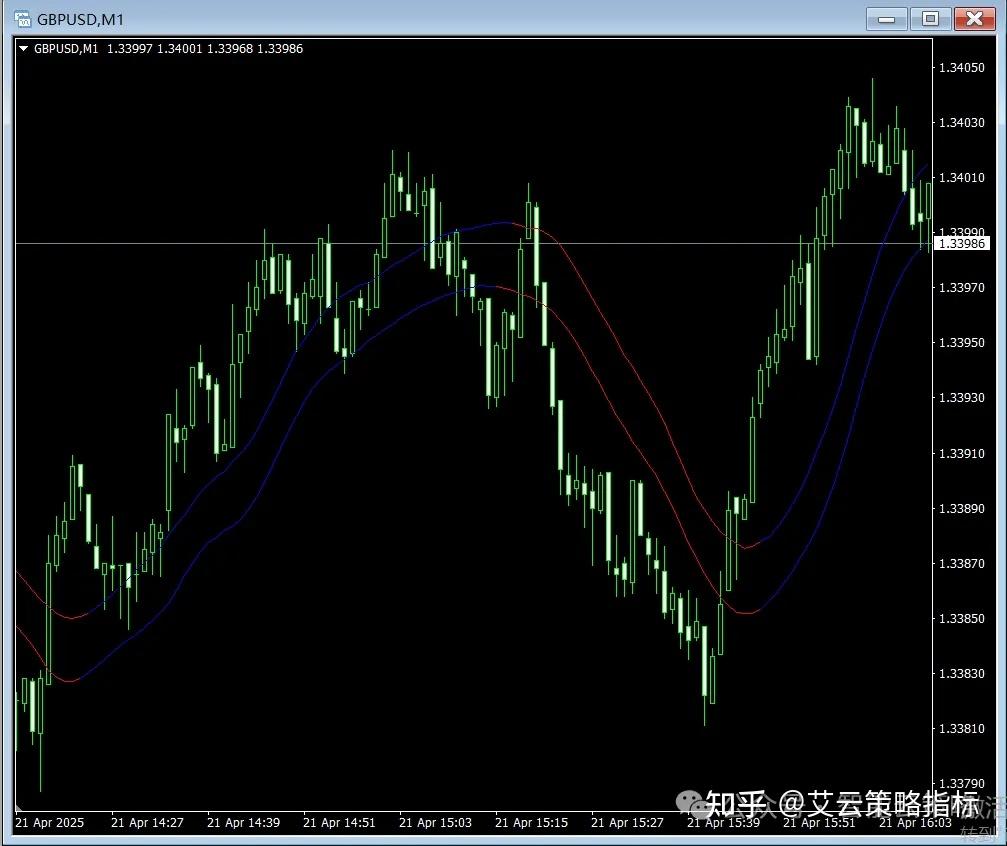Click the GBPUSD,M1 title bar label
Viewport: 1007px width, 846px height.
[75, 18]
